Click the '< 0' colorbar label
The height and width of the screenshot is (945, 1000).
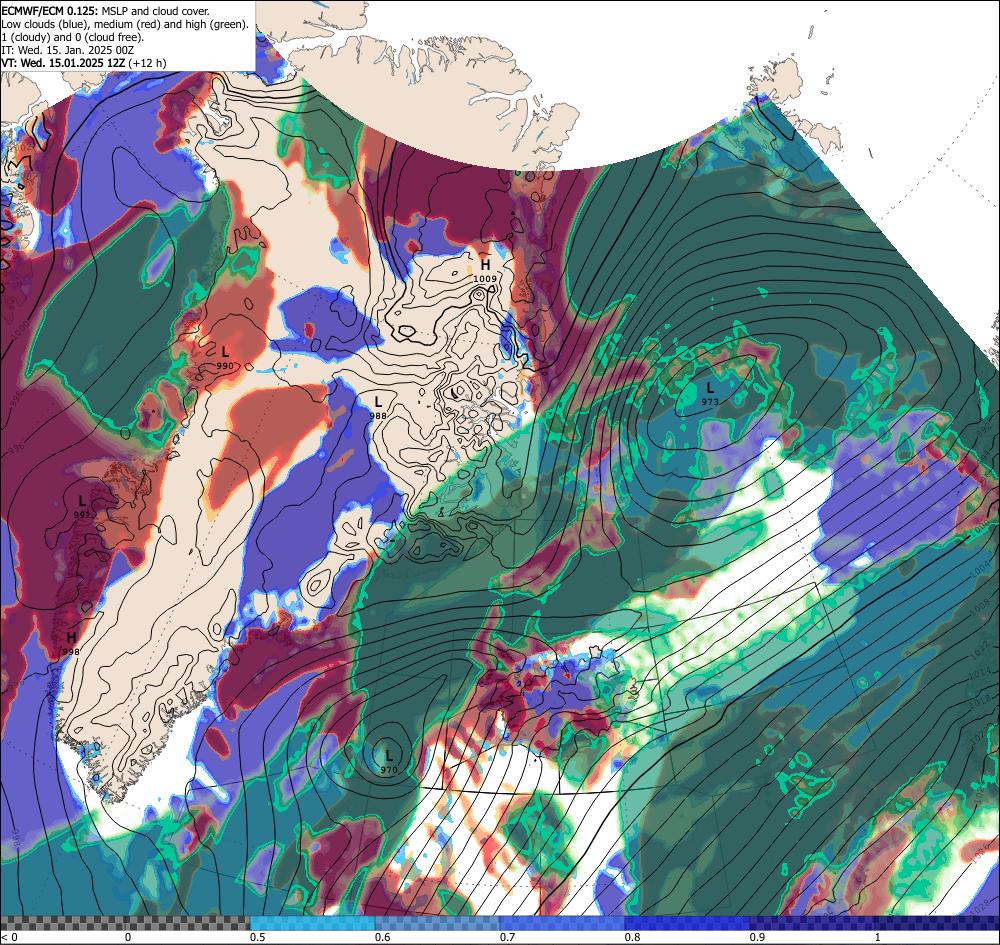click(x=9, y=937)
